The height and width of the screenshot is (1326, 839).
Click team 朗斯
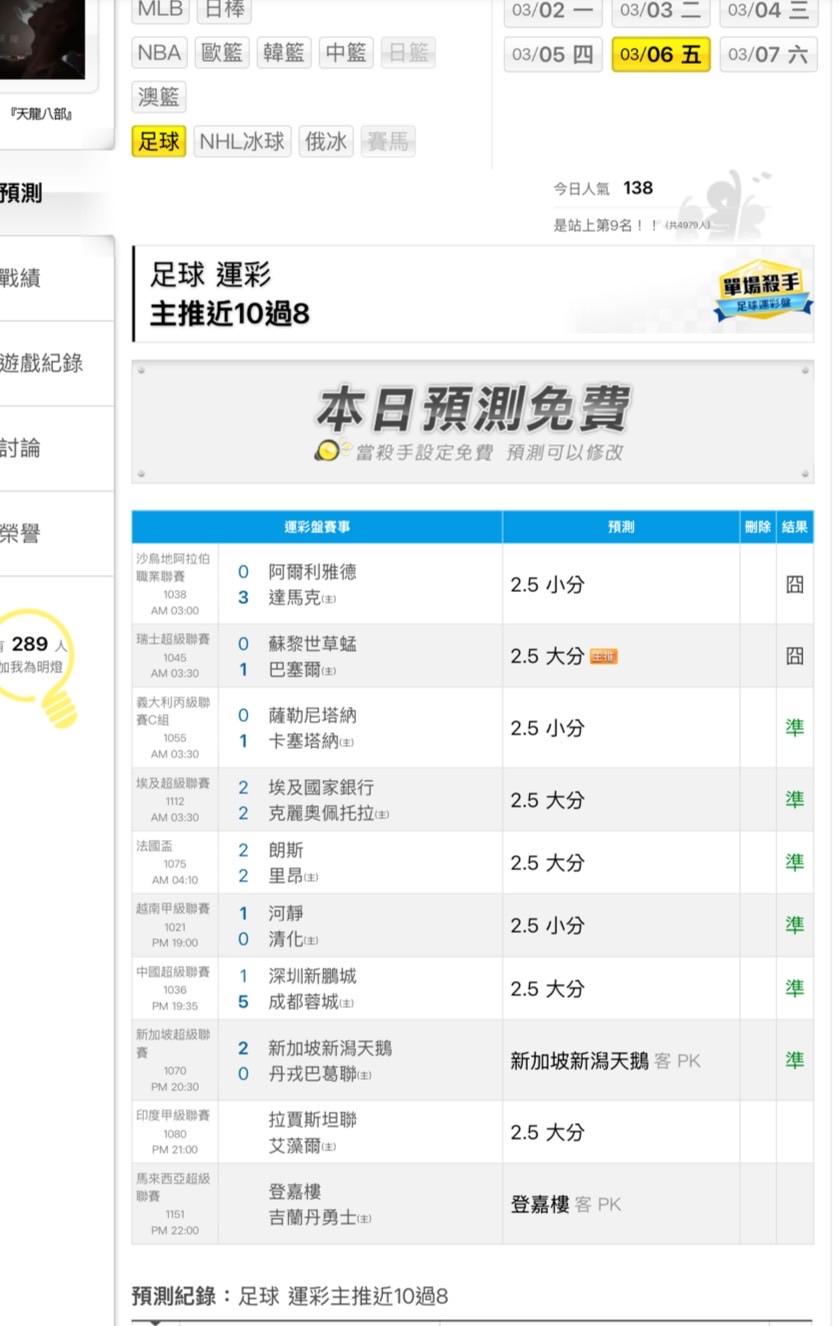click(286, 850)
